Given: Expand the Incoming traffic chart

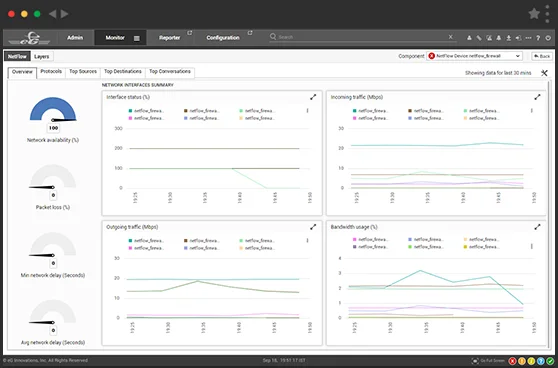Looking at the screenshot, I should pyautogui.click(x=537, y=97).
